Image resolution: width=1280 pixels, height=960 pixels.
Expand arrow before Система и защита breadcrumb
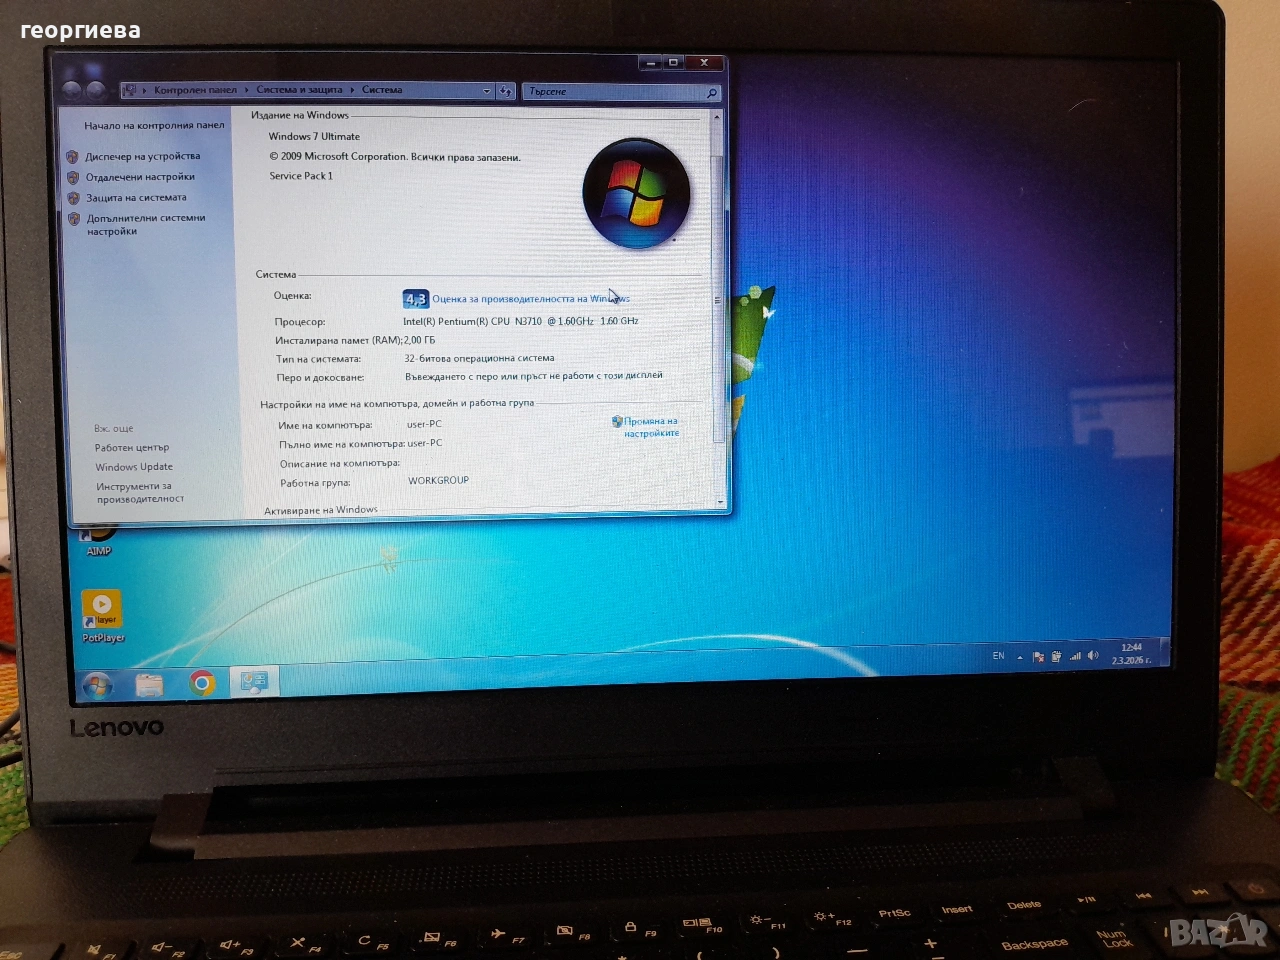tap(247, 90)
